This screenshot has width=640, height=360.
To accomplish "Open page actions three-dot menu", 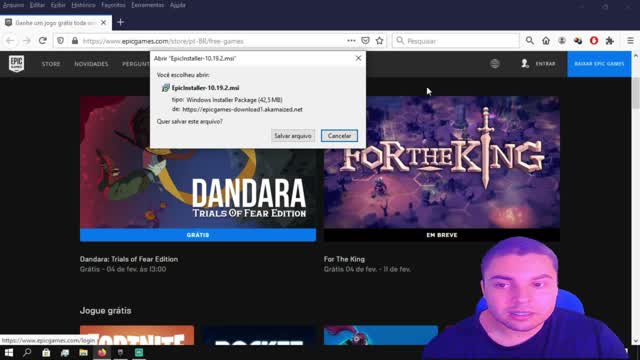I will [x=351, y=41].
